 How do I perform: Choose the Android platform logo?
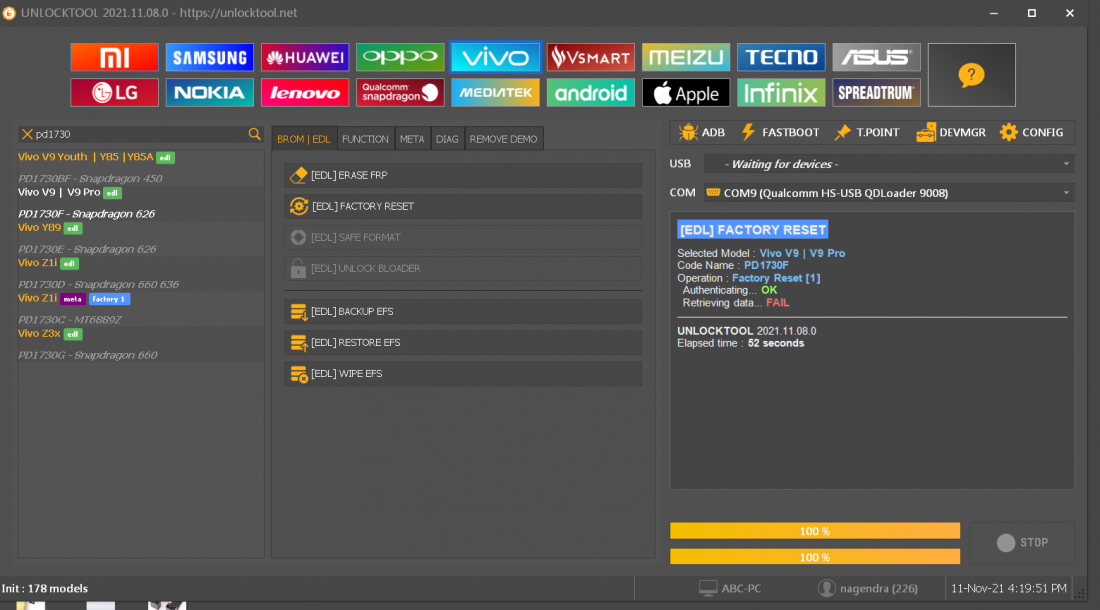coord(591,93)
